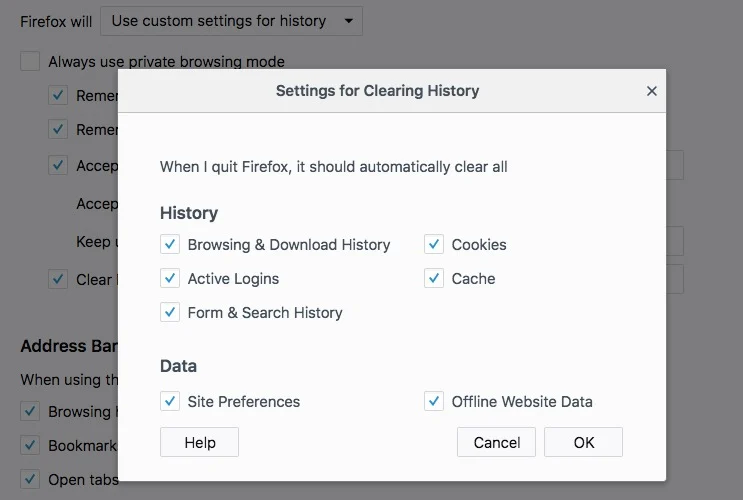Toggle Offline Website Data checkbox

[x=434, y=401]
